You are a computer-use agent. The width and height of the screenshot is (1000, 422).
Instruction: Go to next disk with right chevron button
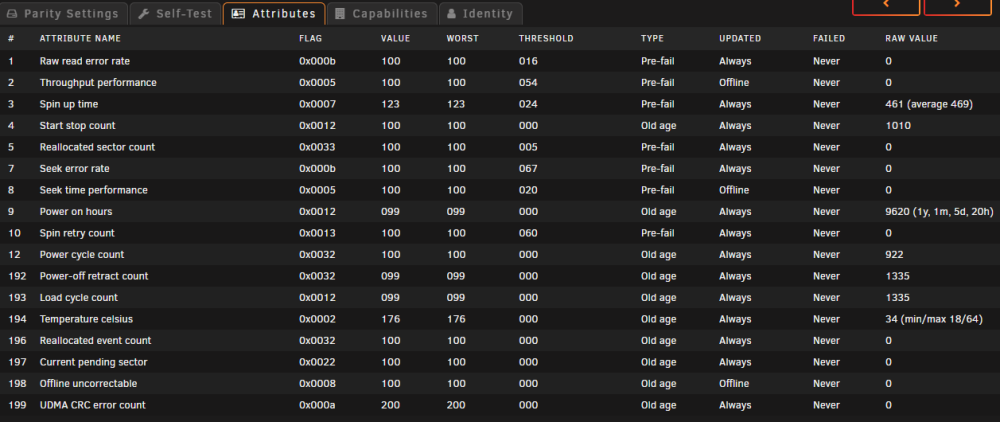957,6
